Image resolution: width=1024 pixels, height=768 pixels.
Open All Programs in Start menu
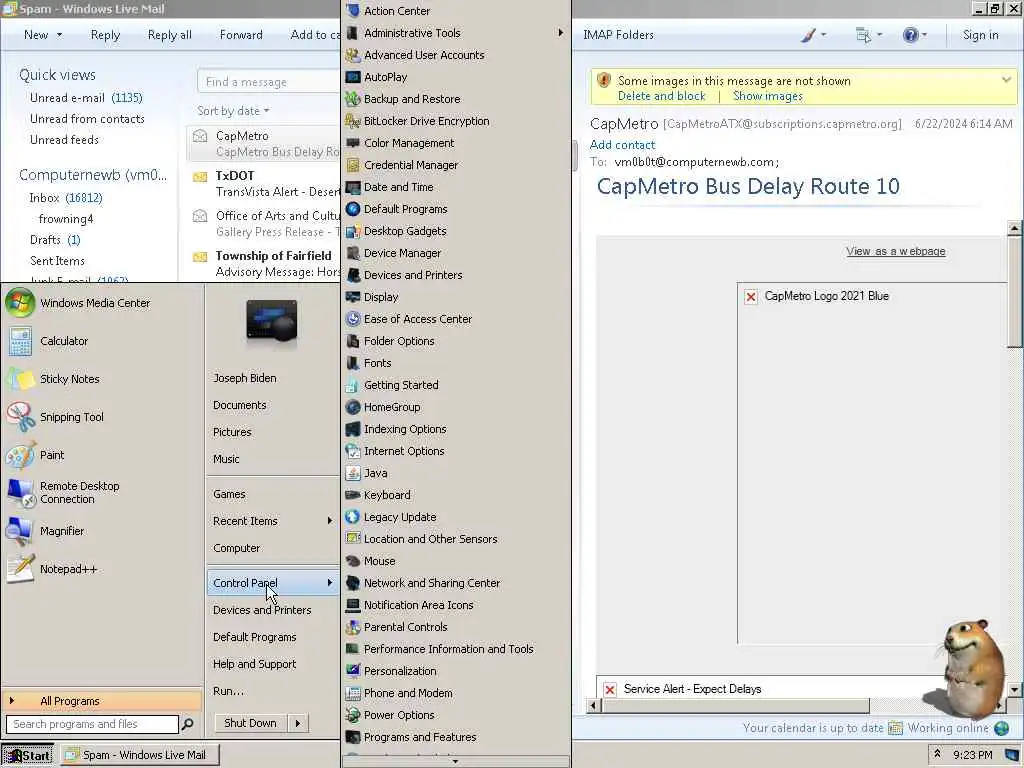pyautogui.click(x=102, y=701)
